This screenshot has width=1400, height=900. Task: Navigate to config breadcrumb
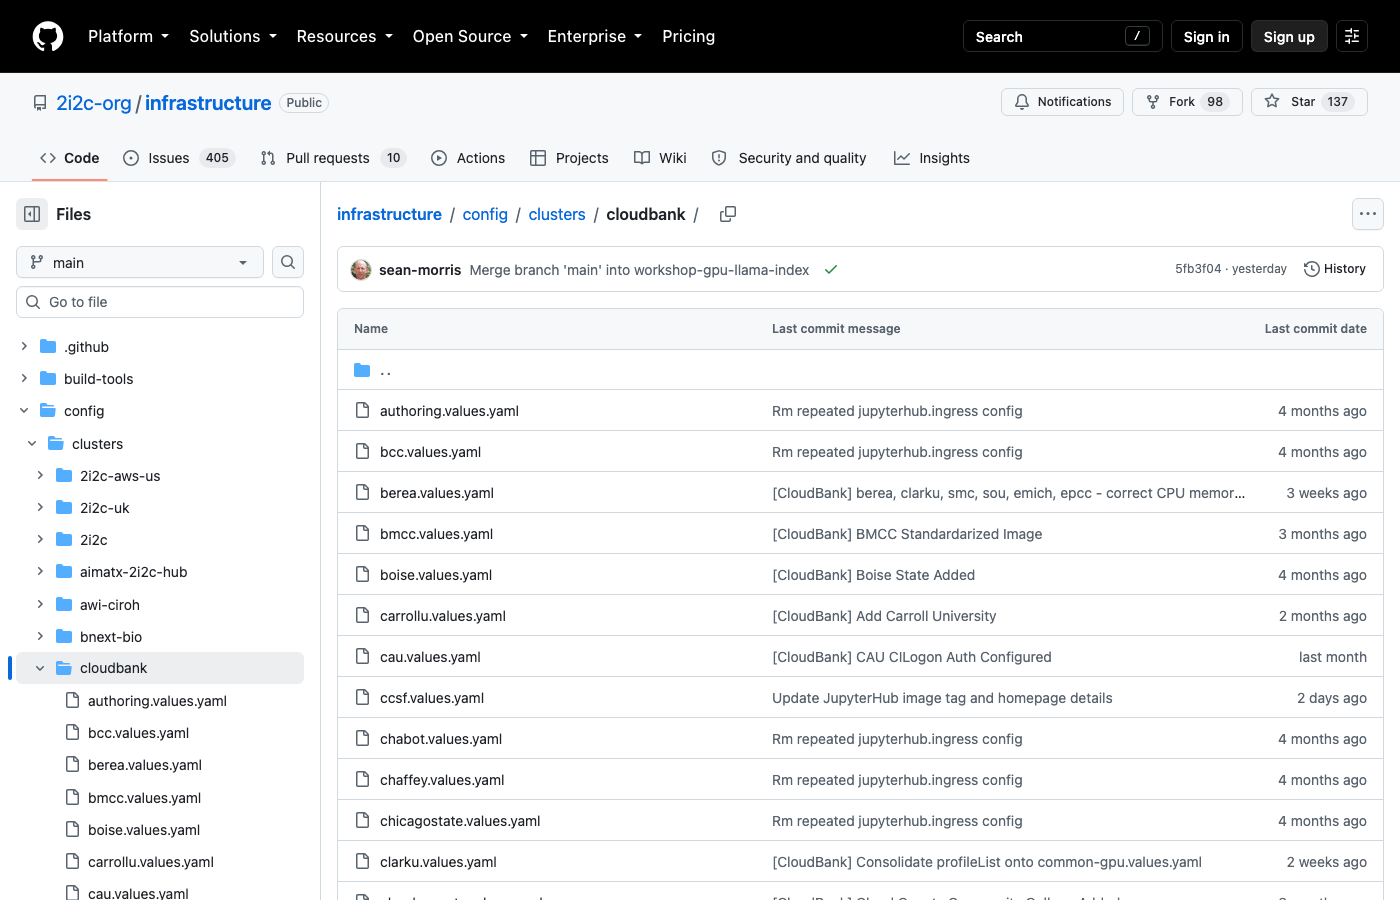(485, 214)
